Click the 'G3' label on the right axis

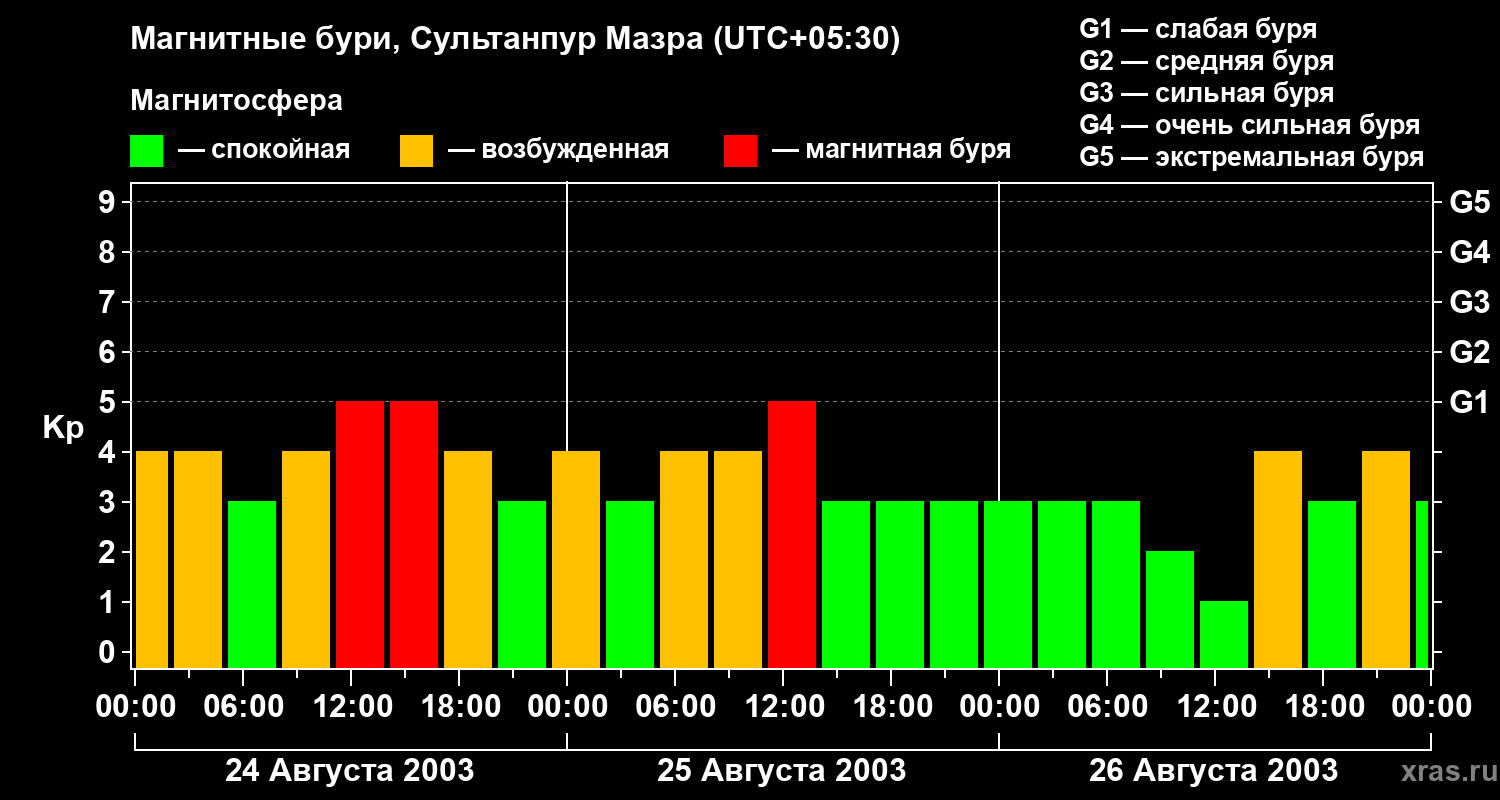click(1470, 302)
